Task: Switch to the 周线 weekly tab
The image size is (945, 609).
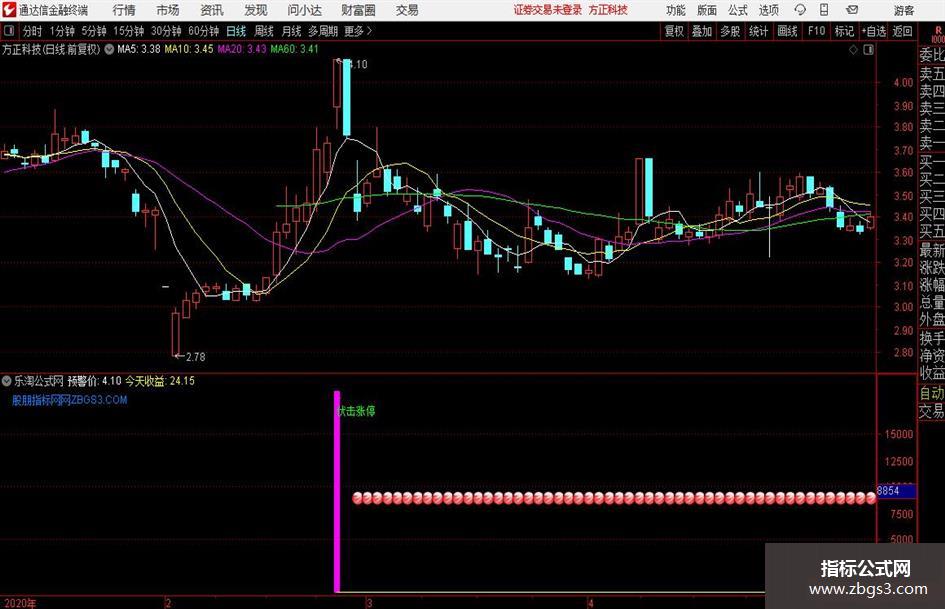Action: [264, 31]
